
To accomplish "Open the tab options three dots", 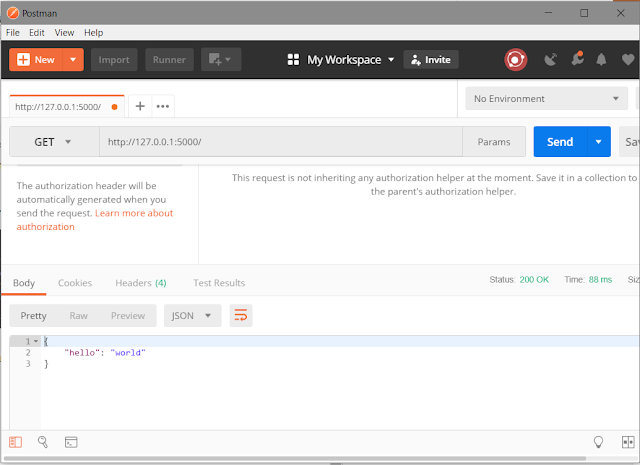I will click(x=163, y=106).
